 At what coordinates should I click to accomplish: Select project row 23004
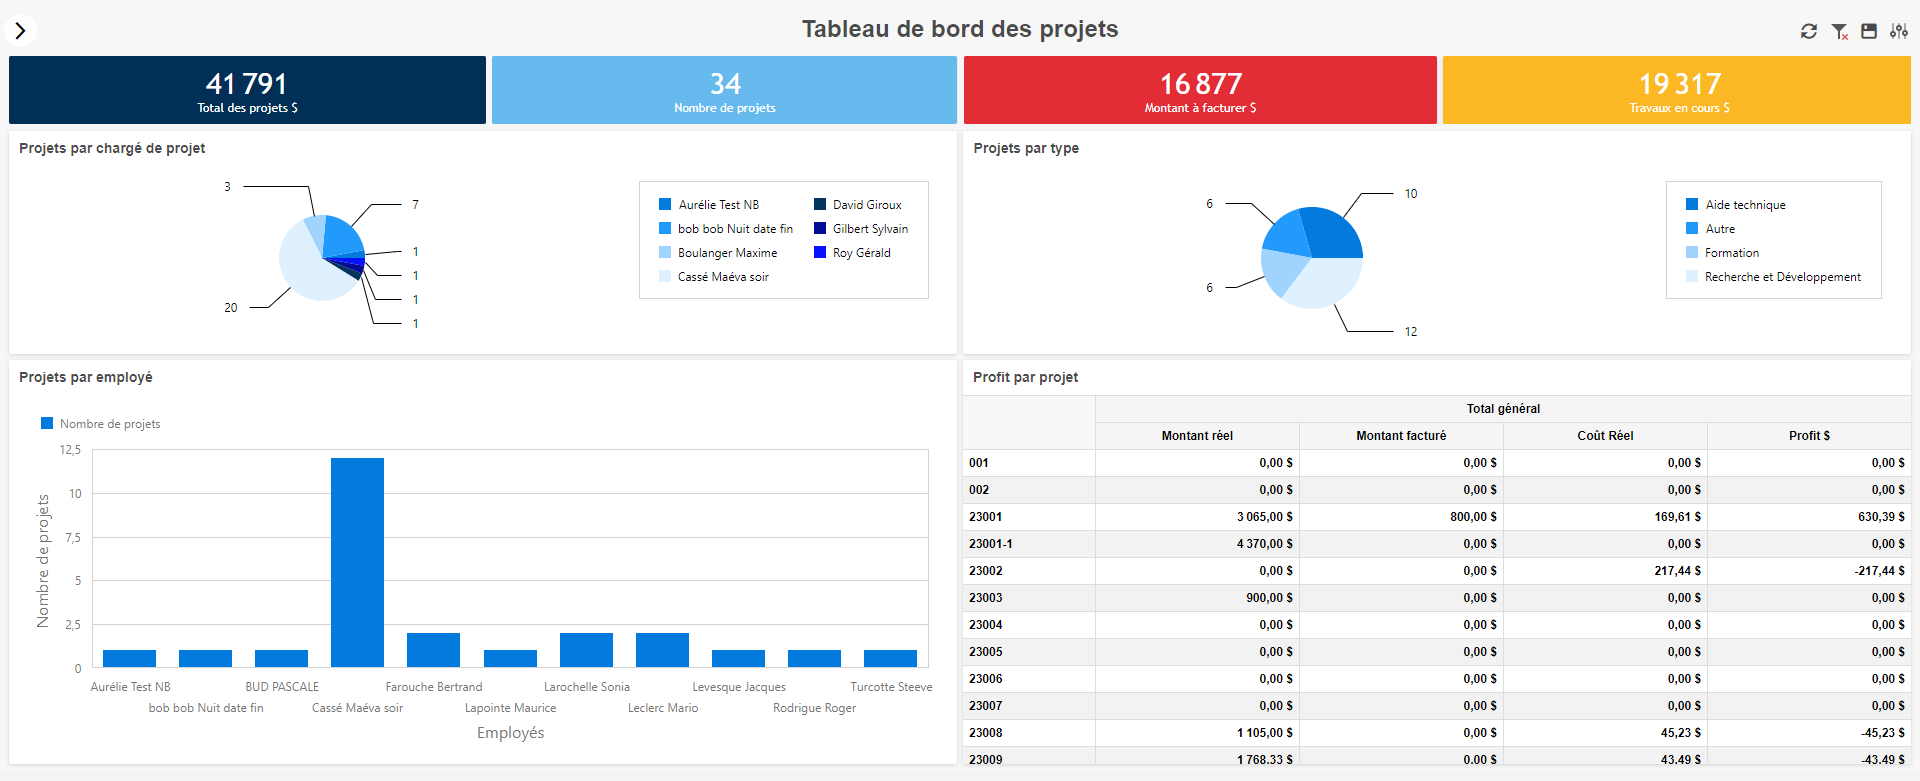(1437, 625)
